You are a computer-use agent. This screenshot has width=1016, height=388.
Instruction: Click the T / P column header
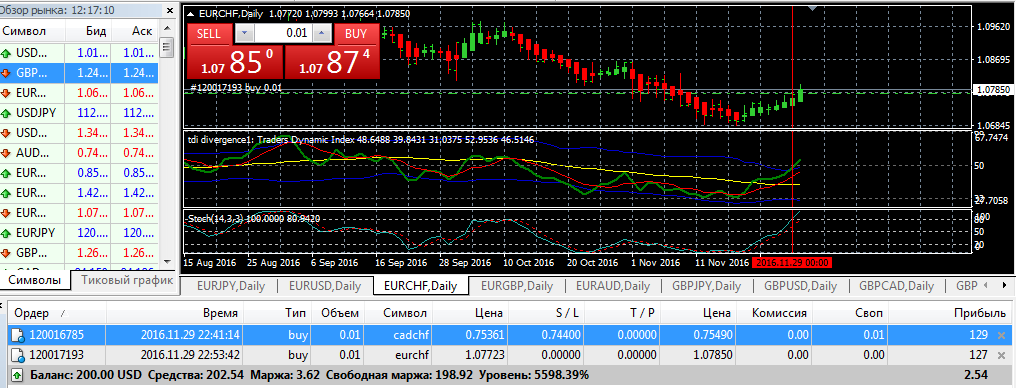(622, 314)
